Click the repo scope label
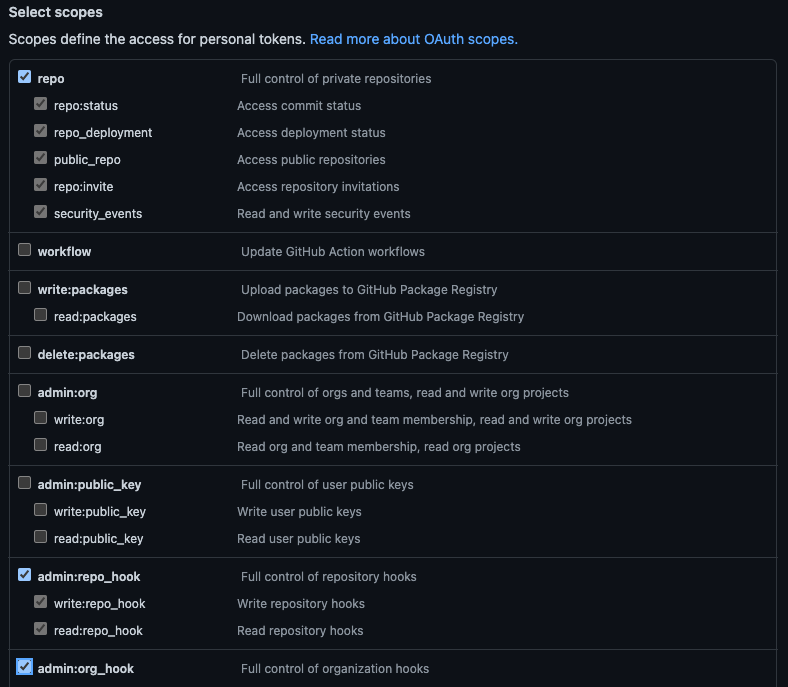Screen dimensions: 788x687 coord(51,79)
